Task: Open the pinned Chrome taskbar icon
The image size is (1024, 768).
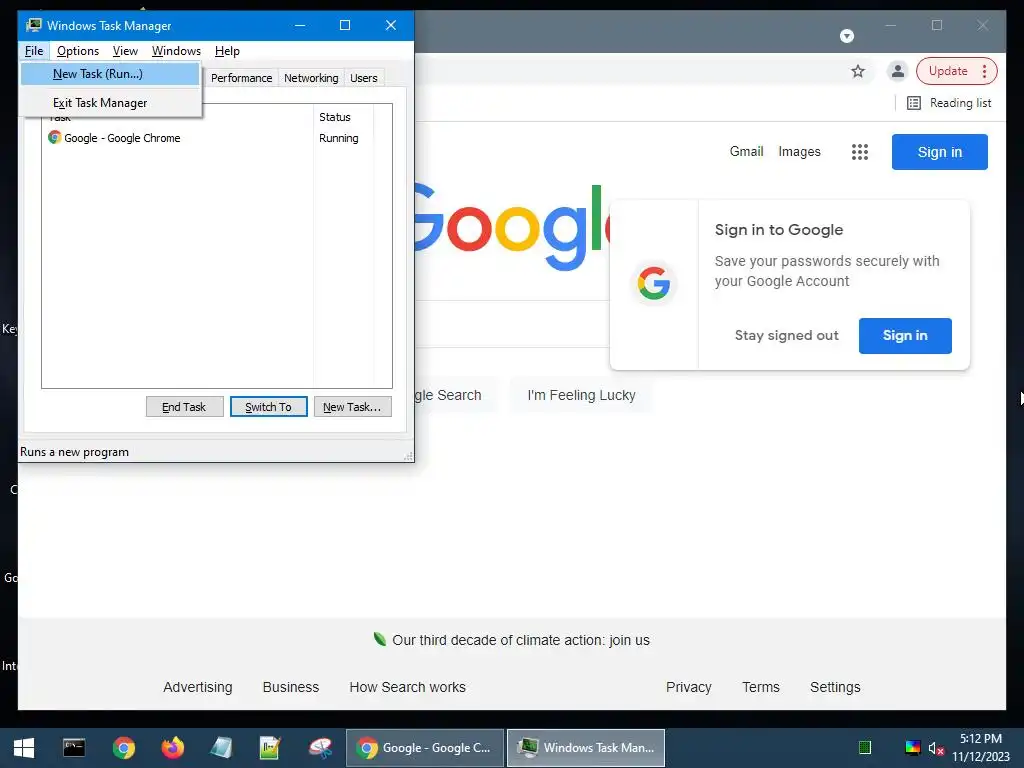Action: point(123,748)
